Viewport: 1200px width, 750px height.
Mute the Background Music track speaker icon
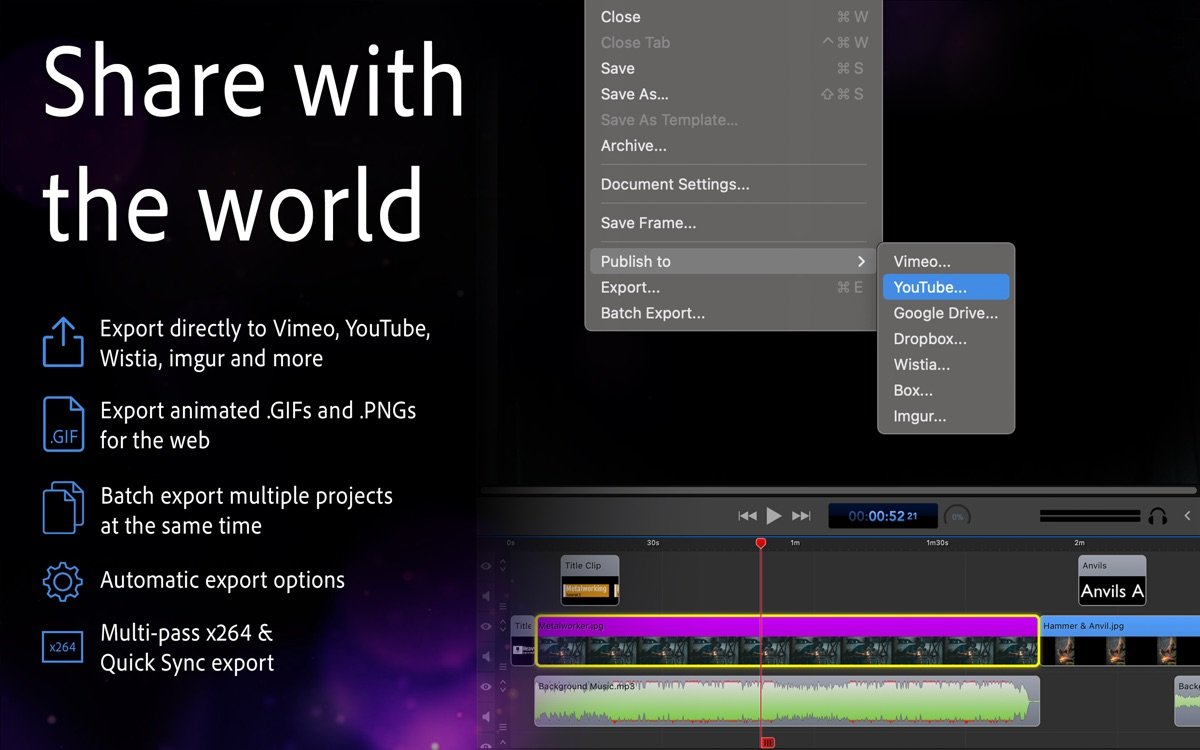coord(487,717)
